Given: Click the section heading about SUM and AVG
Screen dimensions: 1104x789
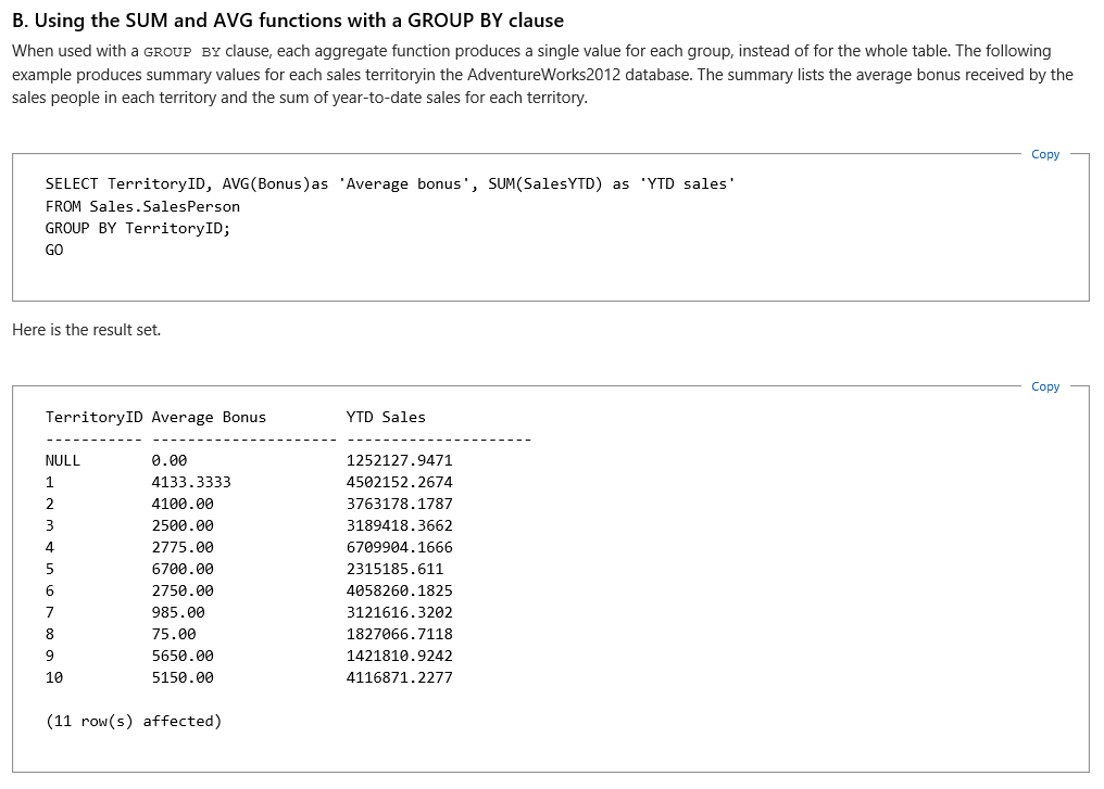Looking at the screenshot, I should click(x=288, y=20).
